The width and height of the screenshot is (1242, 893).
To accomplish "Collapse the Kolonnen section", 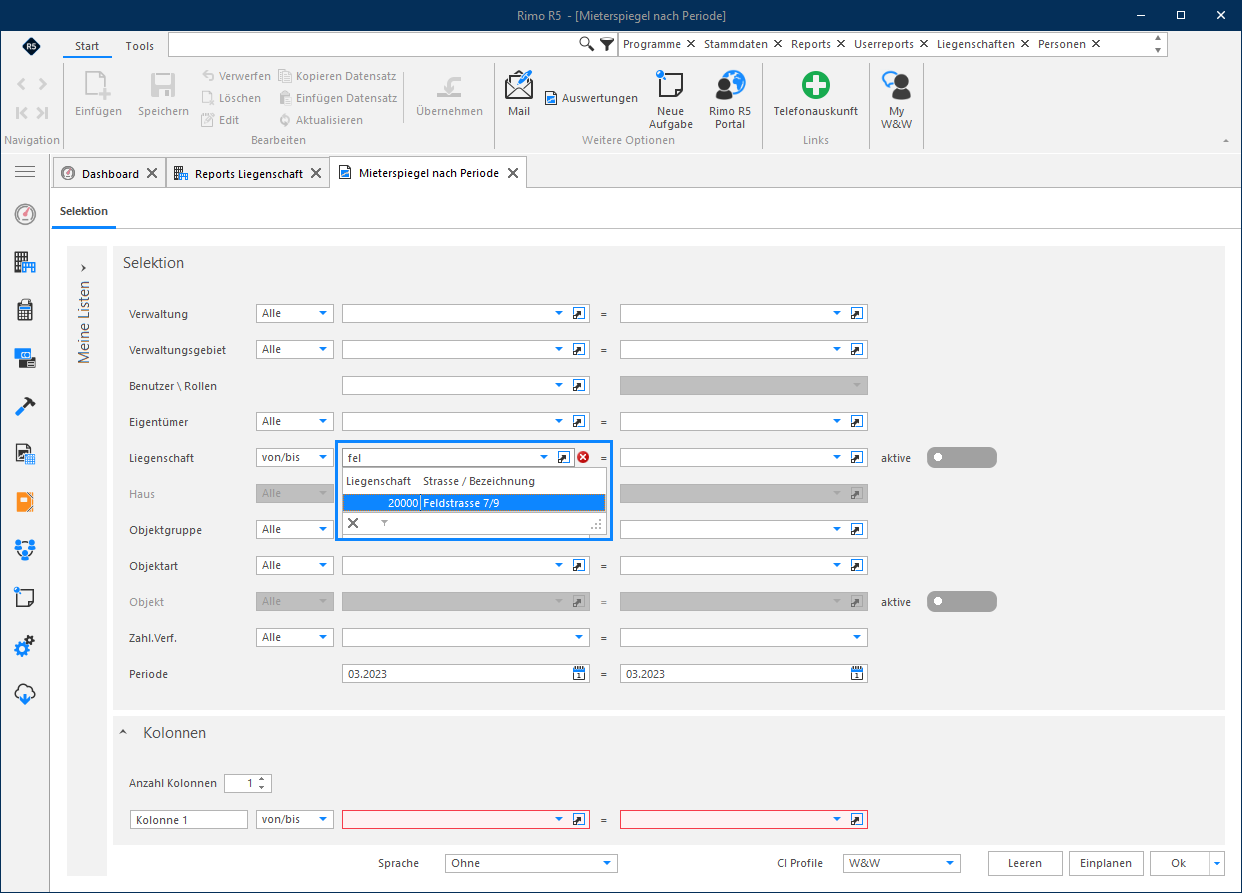I will (x=124, y=732).
